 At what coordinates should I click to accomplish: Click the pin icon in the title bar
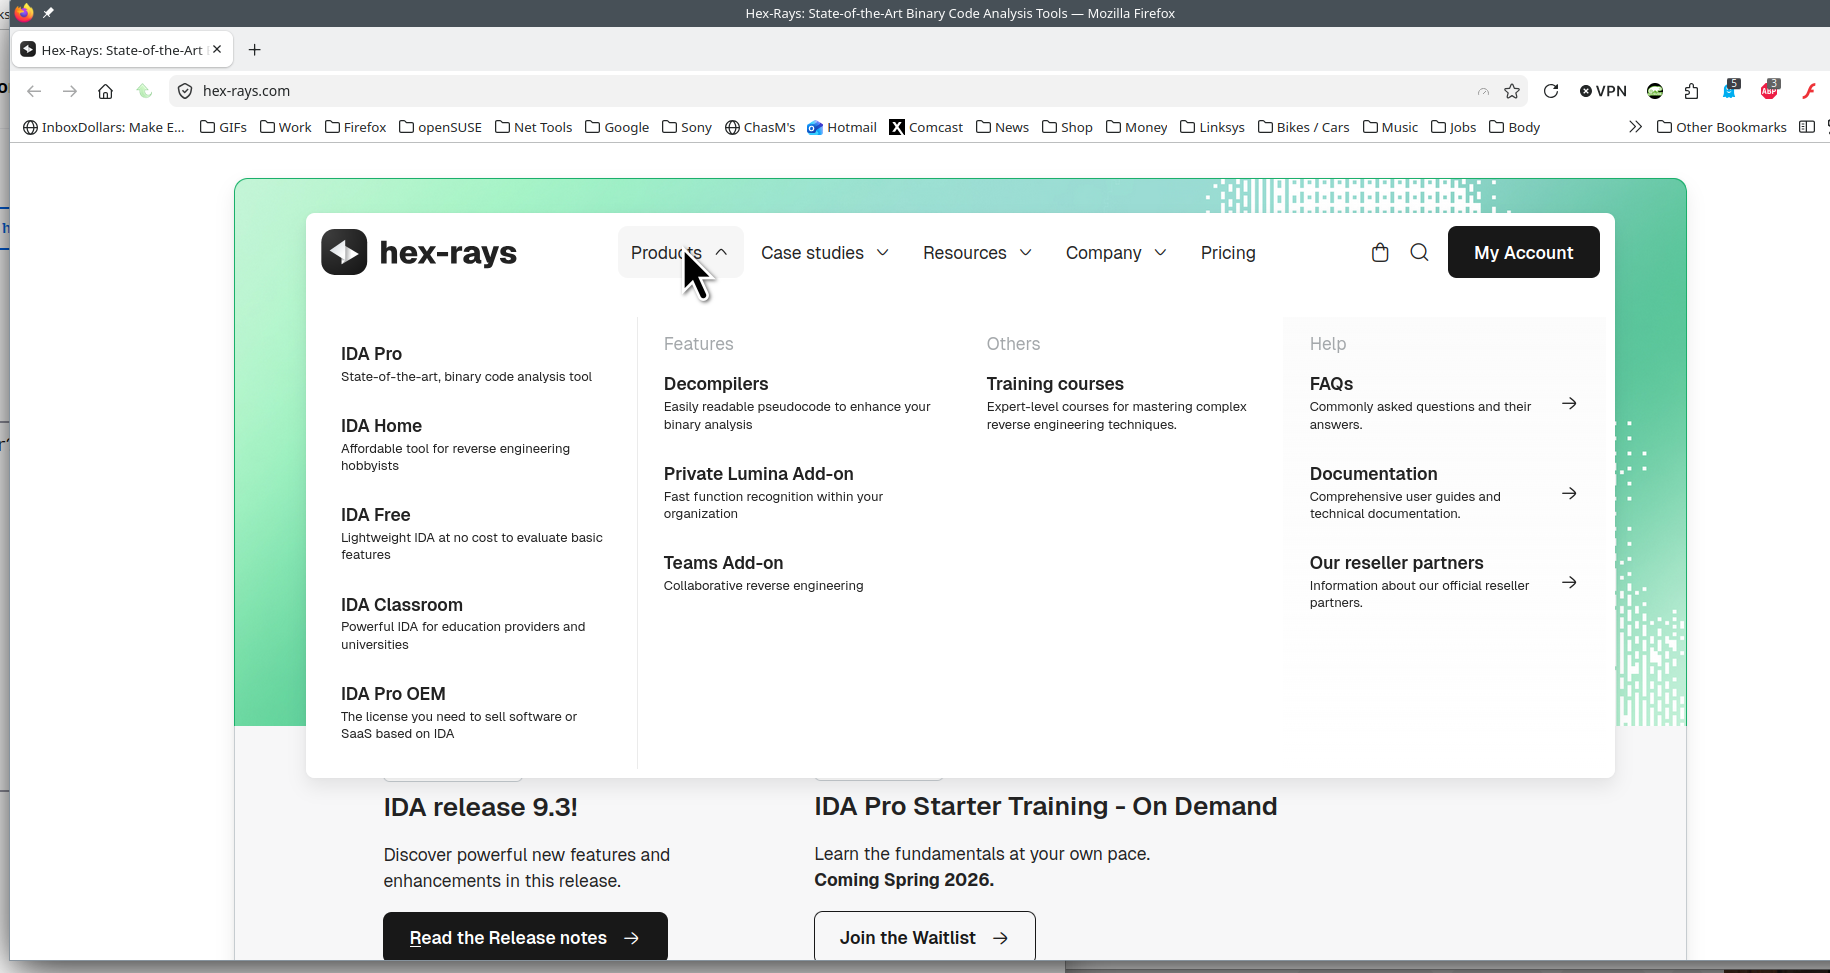[48, 13]
